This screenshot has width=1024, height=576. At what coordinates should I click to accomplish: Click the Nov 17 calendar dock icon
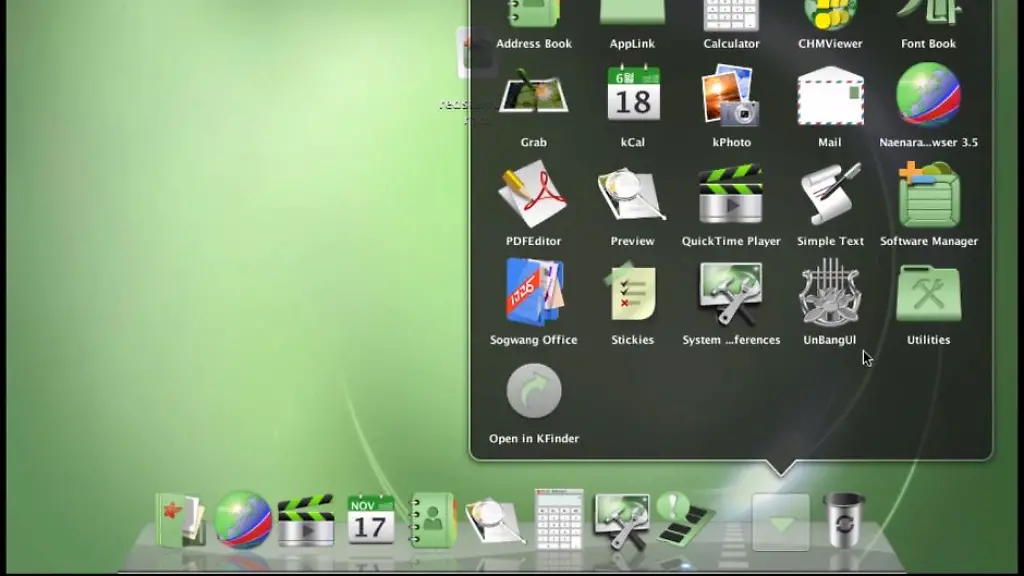pos(371,519)
